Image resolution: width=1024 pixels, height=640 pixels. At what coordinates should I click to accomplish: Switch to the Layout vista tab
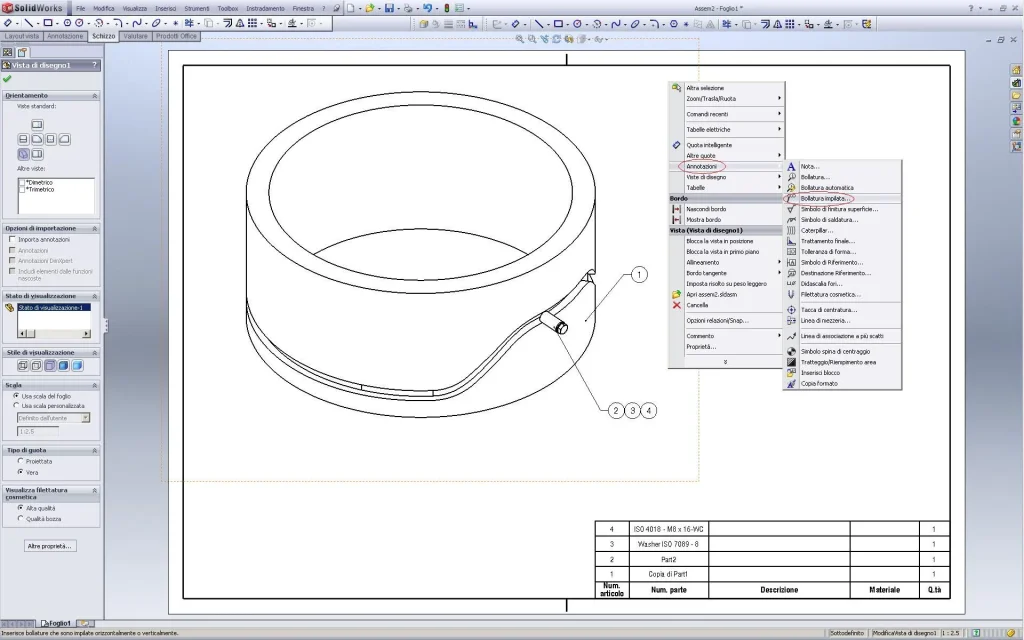(22, 37)
